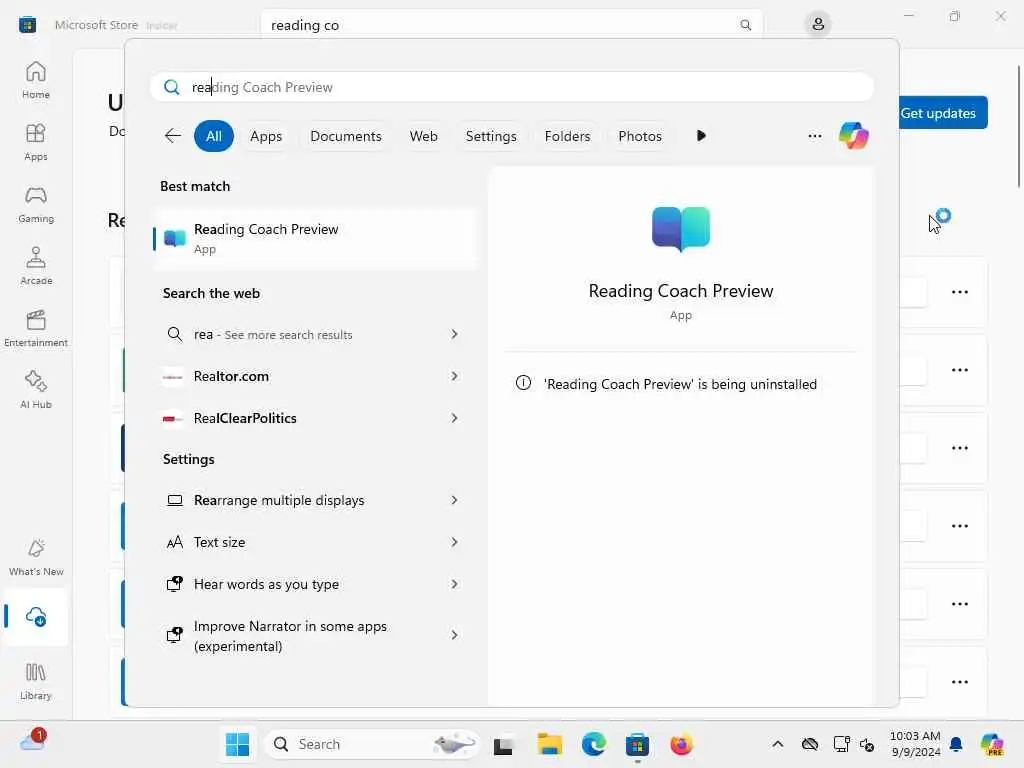Viewport: 1024px width, 768px height.
Task: Launch Microsoft Edge from the taskbar
Action: pyautogui.click(x=594, y=744)
